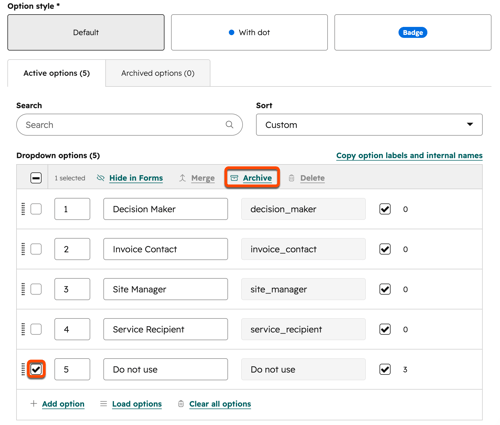Uncheck the Do not use row selection checkbox

click(36, 369)
